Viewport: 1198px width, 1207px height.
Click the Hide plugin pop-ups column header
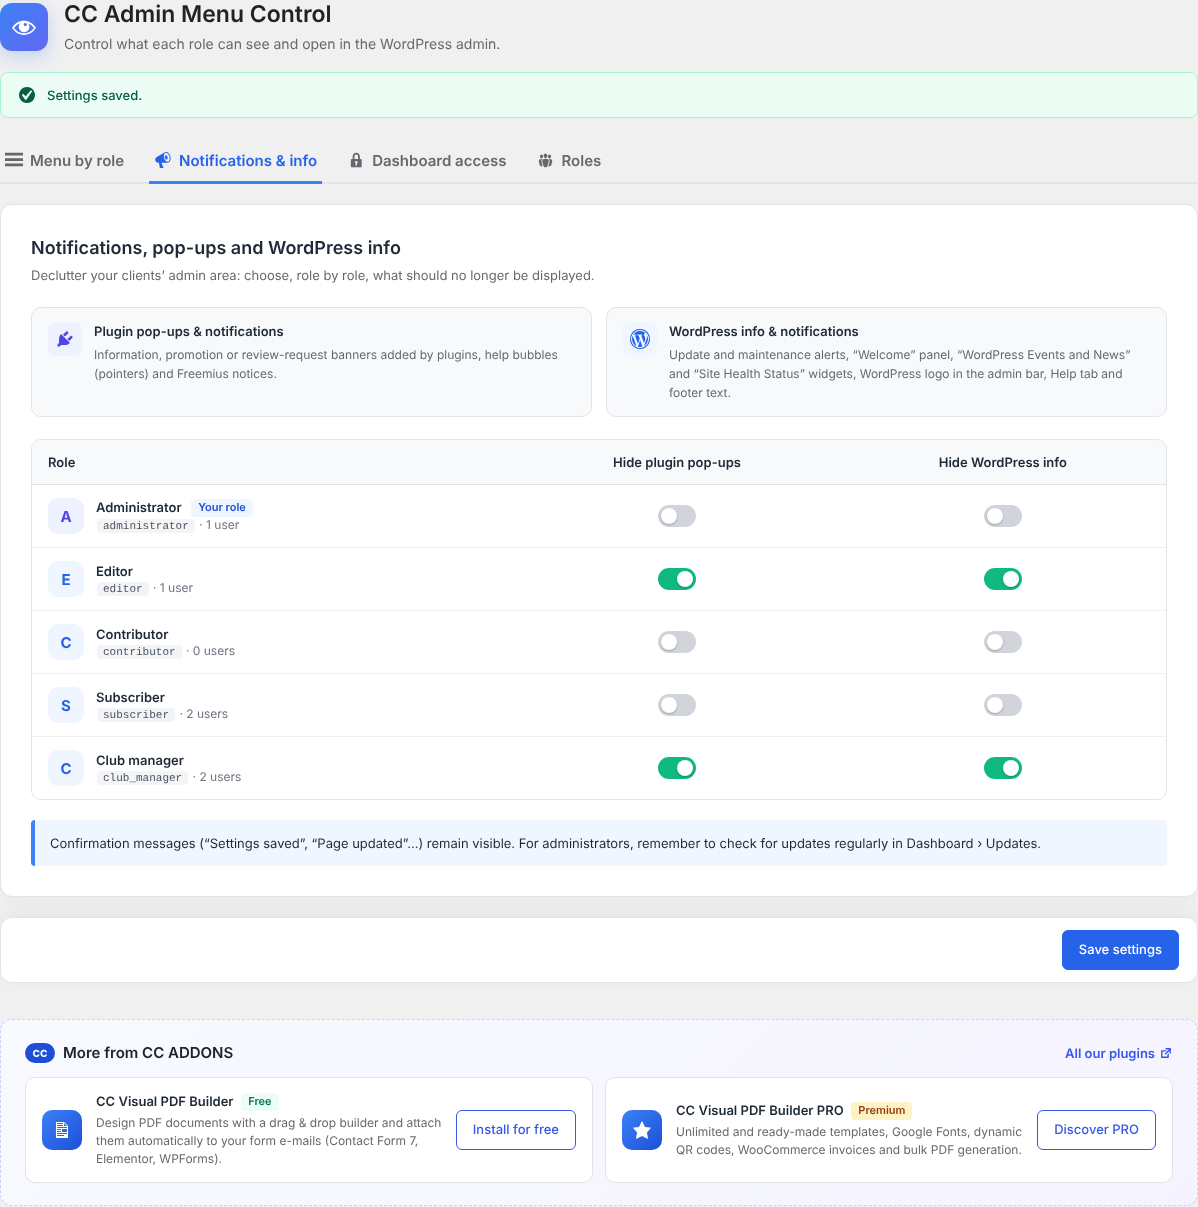pos(677,462)
